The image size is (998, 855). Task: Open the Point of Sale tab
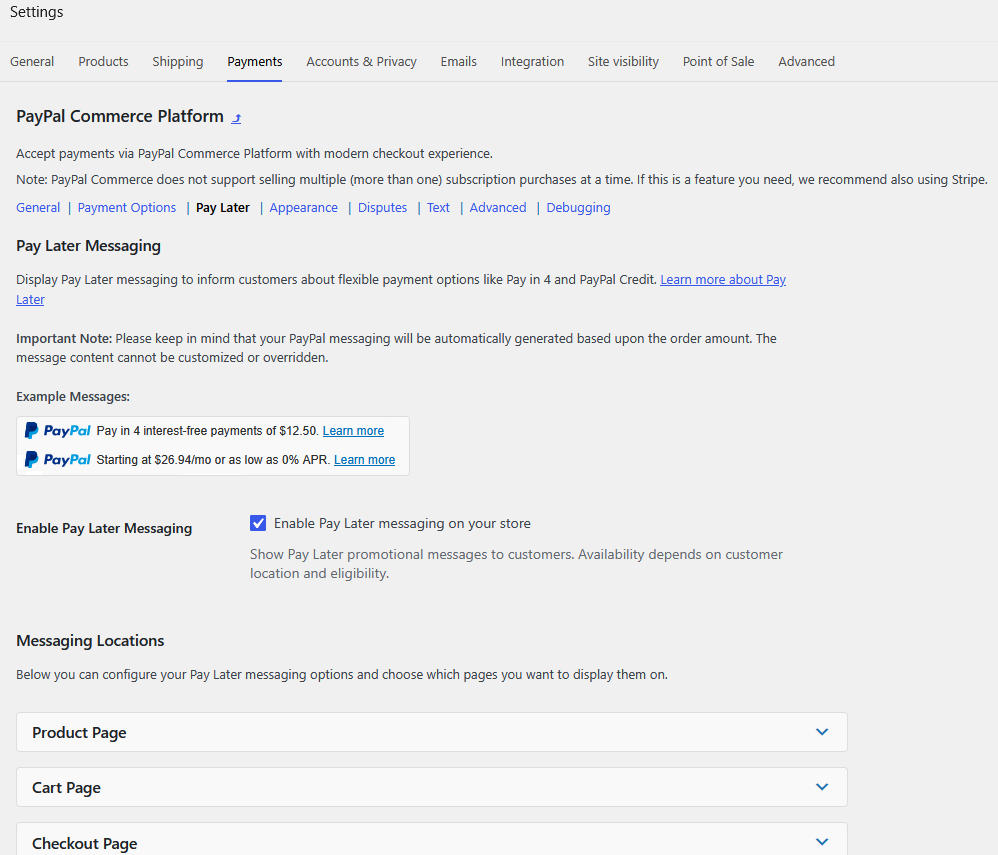click(x=719, y=62)
